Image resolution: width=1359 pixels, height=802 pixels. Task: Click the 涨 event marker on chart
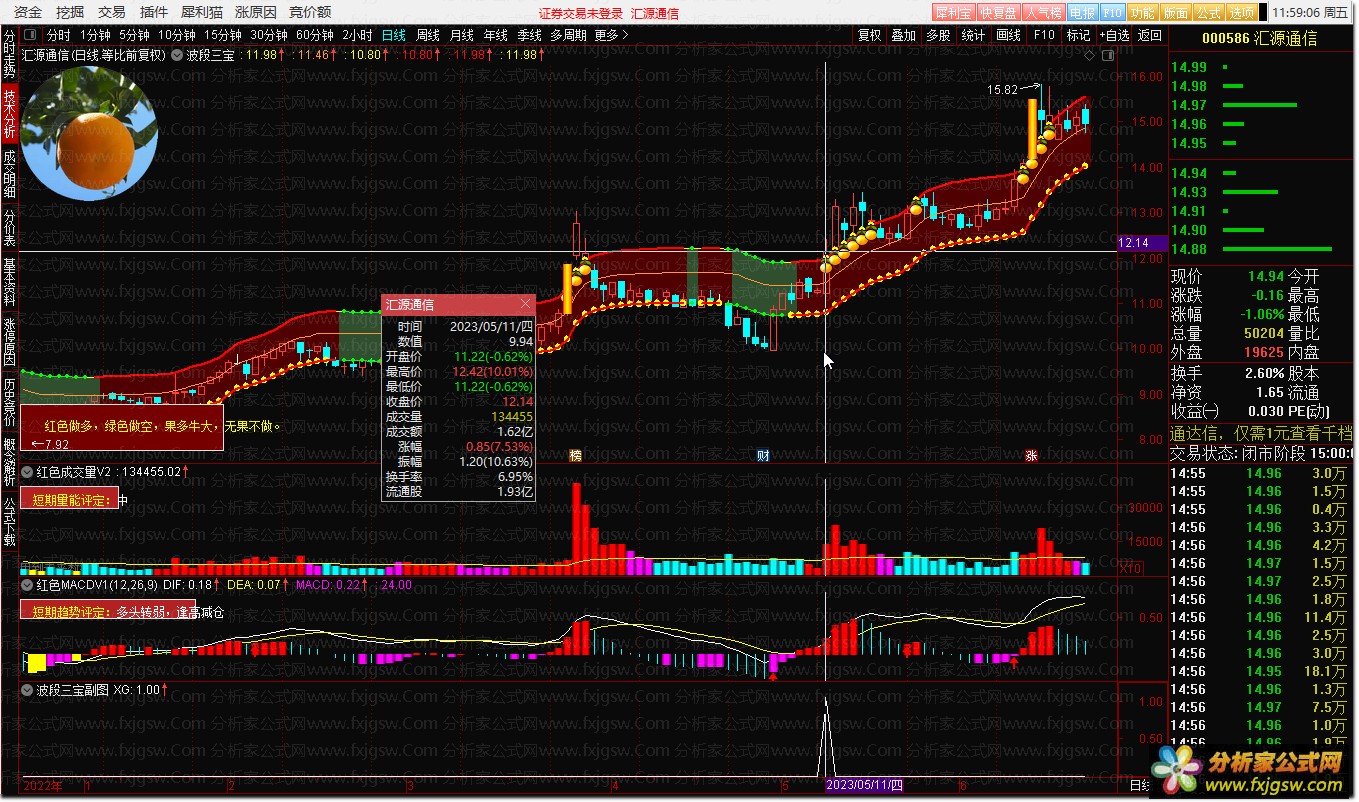tap(1031, 455)
